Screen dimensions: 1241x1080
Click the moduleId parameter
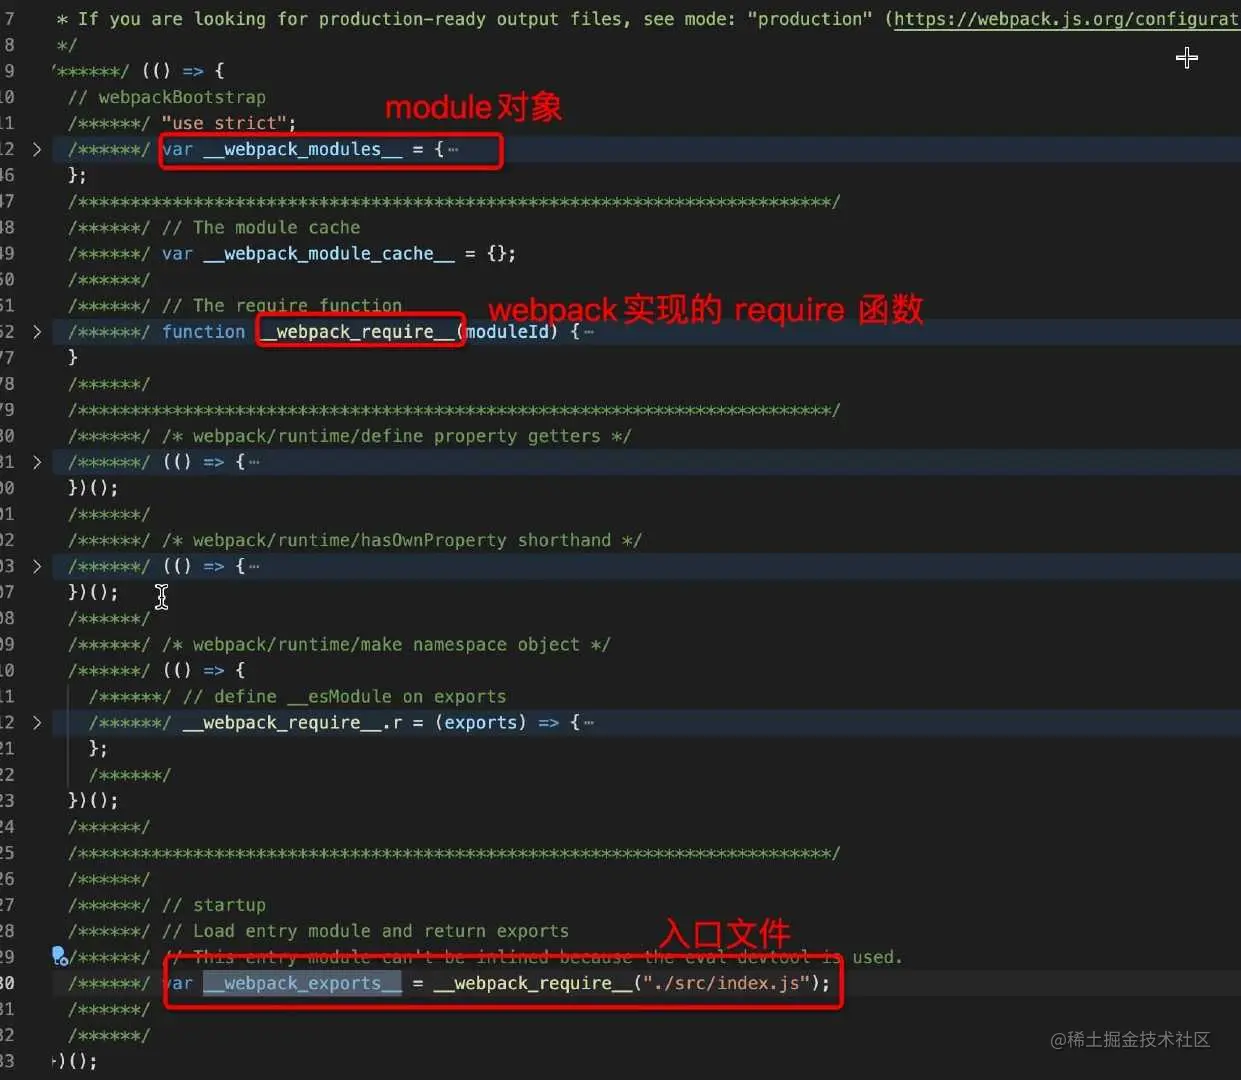508,332
